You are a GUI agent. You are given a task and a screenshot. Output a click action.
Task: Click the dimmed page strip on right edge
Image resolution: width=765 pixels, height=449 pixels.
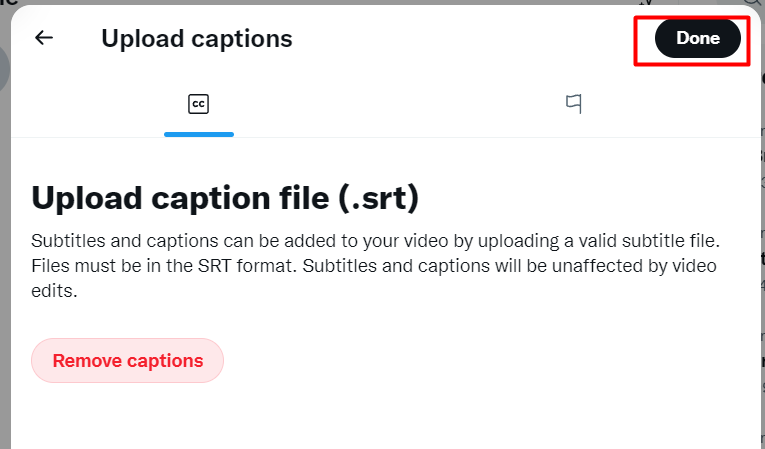[763, 244]
